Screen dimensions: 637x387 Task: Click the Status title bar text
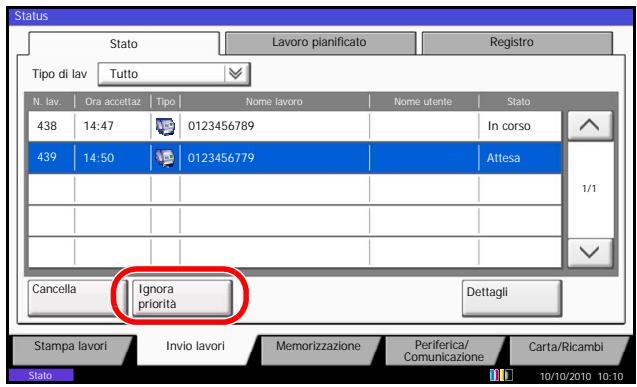coord(31,16)
